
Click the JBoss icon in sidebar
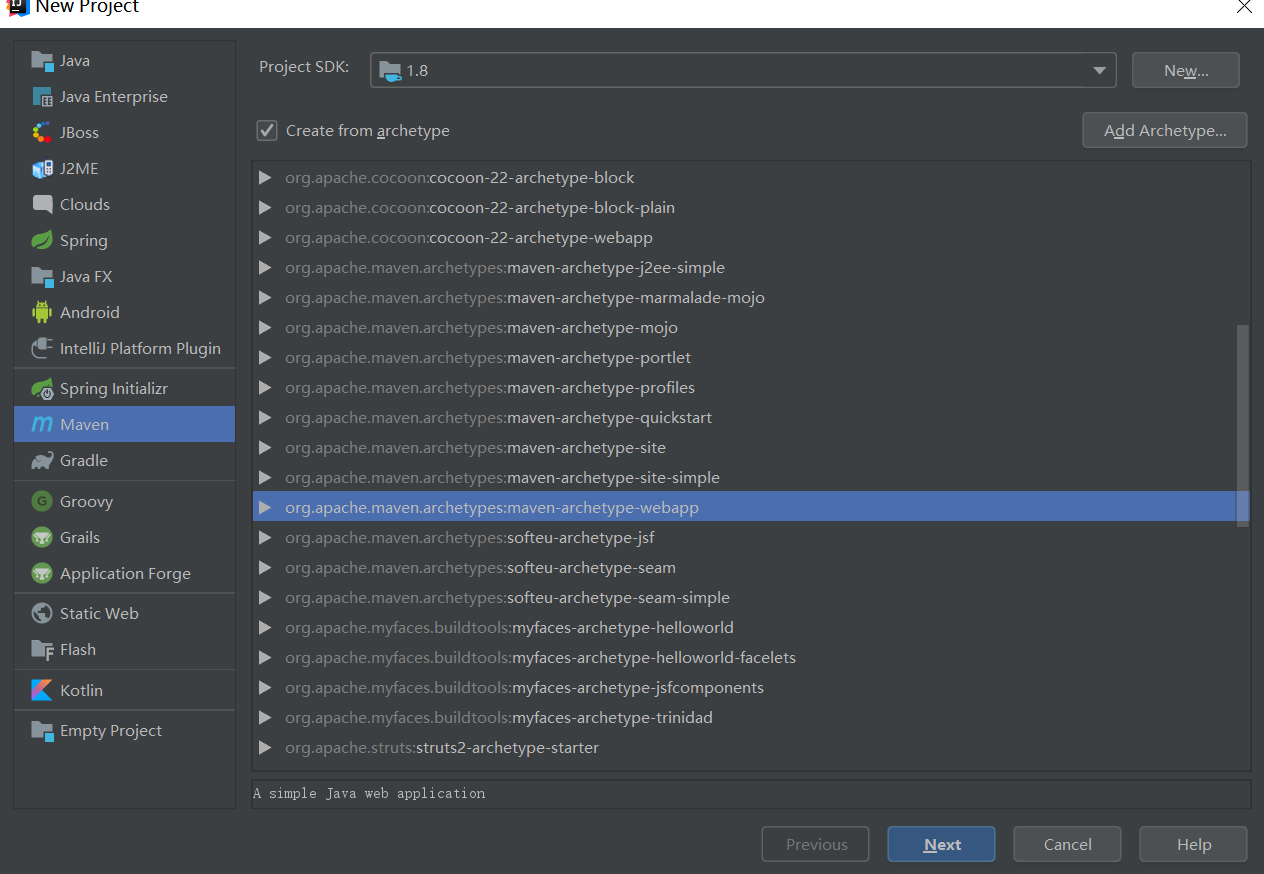coord(42,132)
